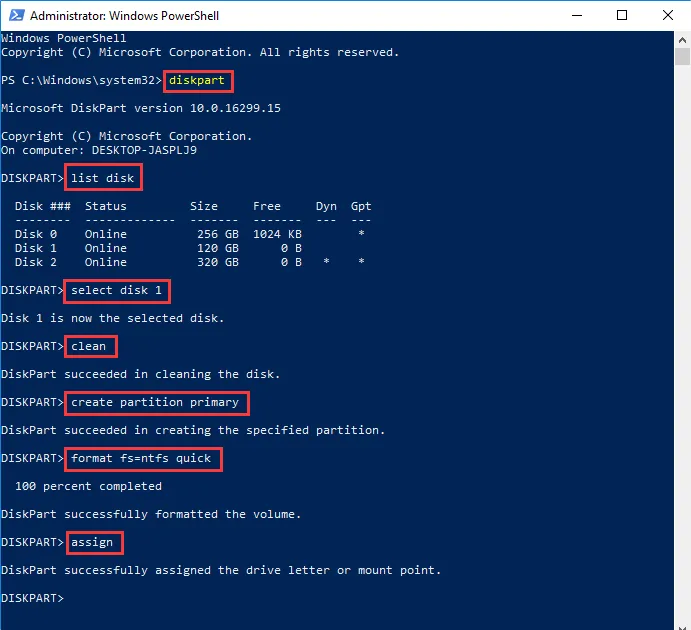Click the 'Status' column header
Image resolution: width=691 pixels, height=630 pixels.
tap(105, 206)
